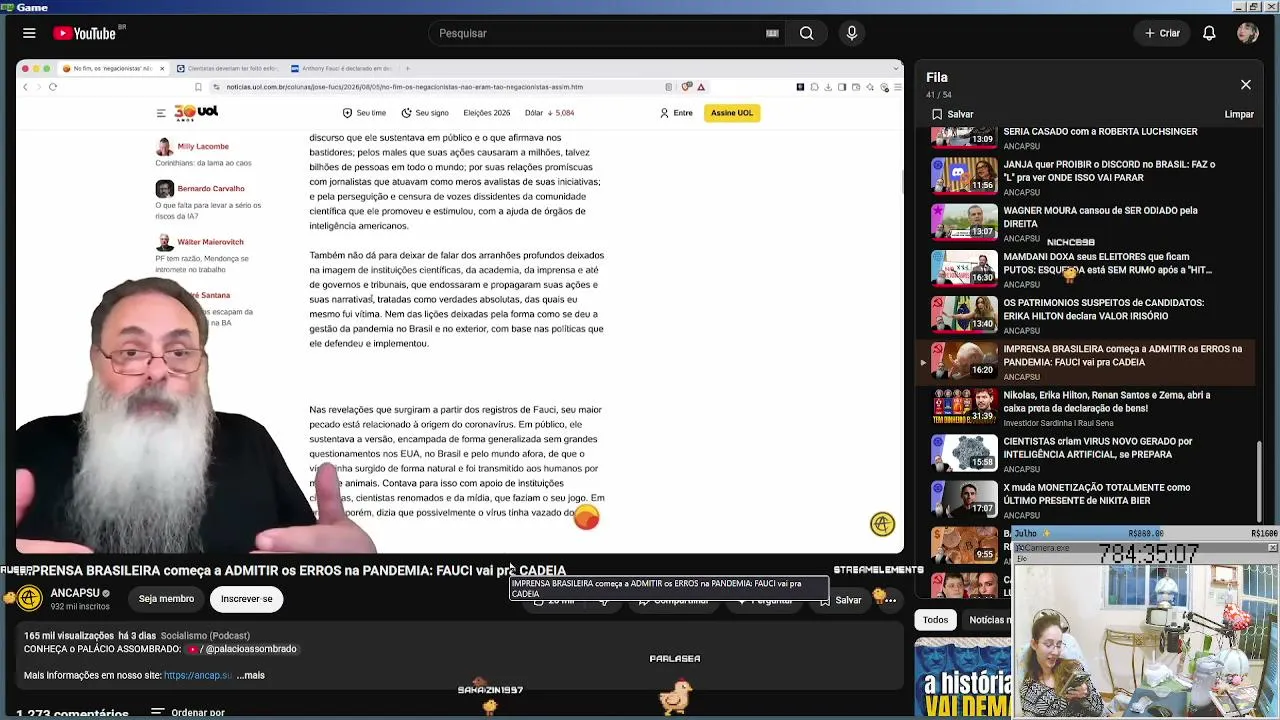
Task: Open the more actions three-dot menu
Action: 889,600
